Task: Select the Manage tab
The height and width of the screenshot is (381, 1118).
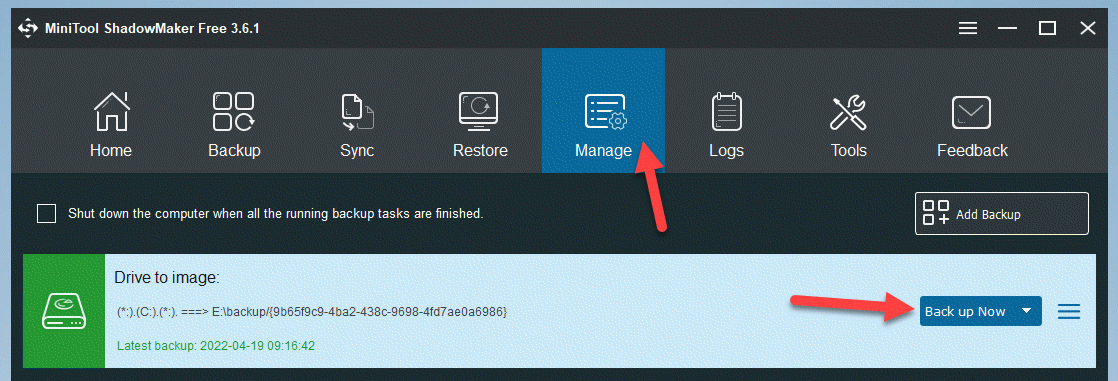Action: click(x=603, y=111)
